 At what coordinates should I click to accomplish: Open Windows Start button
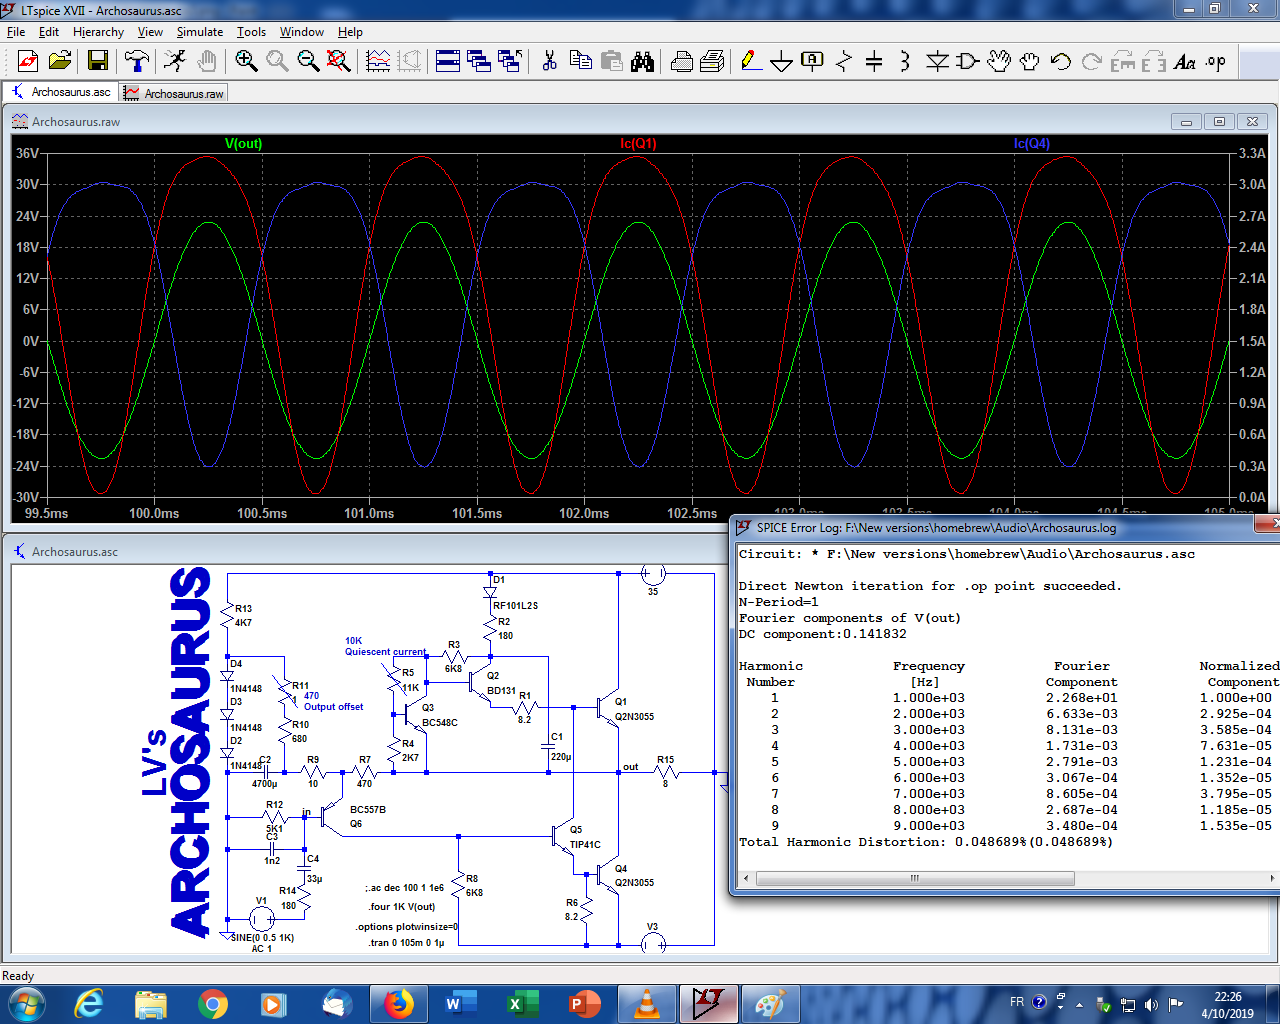(25, 1003)
